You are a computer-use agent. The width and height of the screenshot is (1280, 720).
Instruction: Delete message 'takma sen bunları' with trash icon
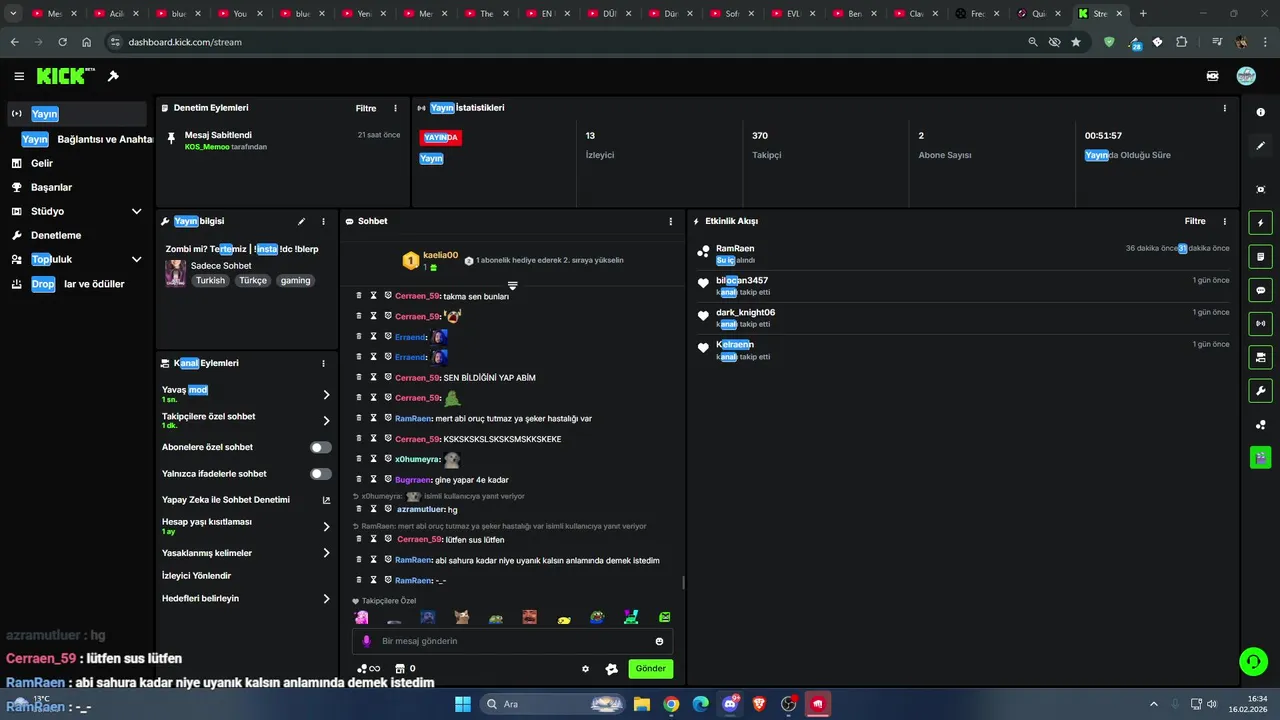(x=359, y=296)
